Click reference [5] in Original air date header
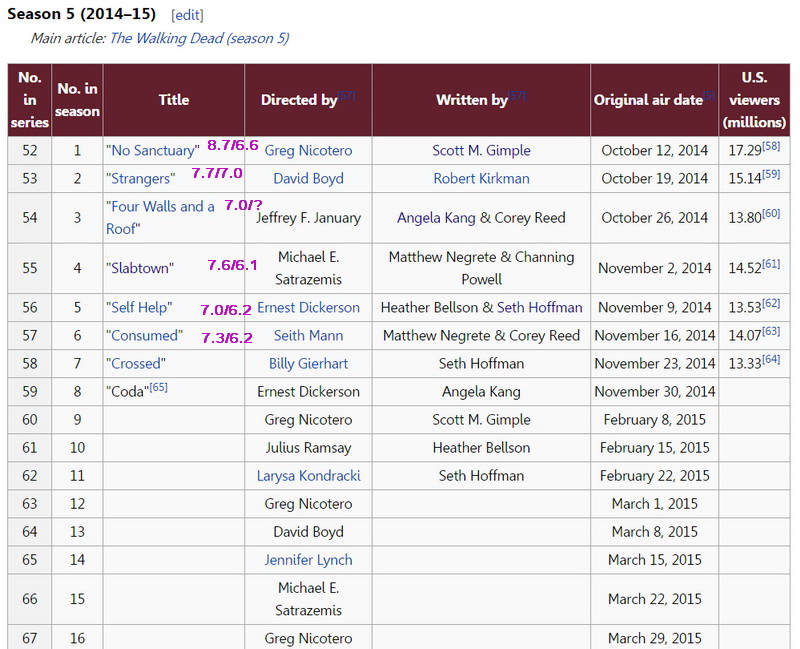The width and height of the screenshot is (800, 649). click(709, 95)
